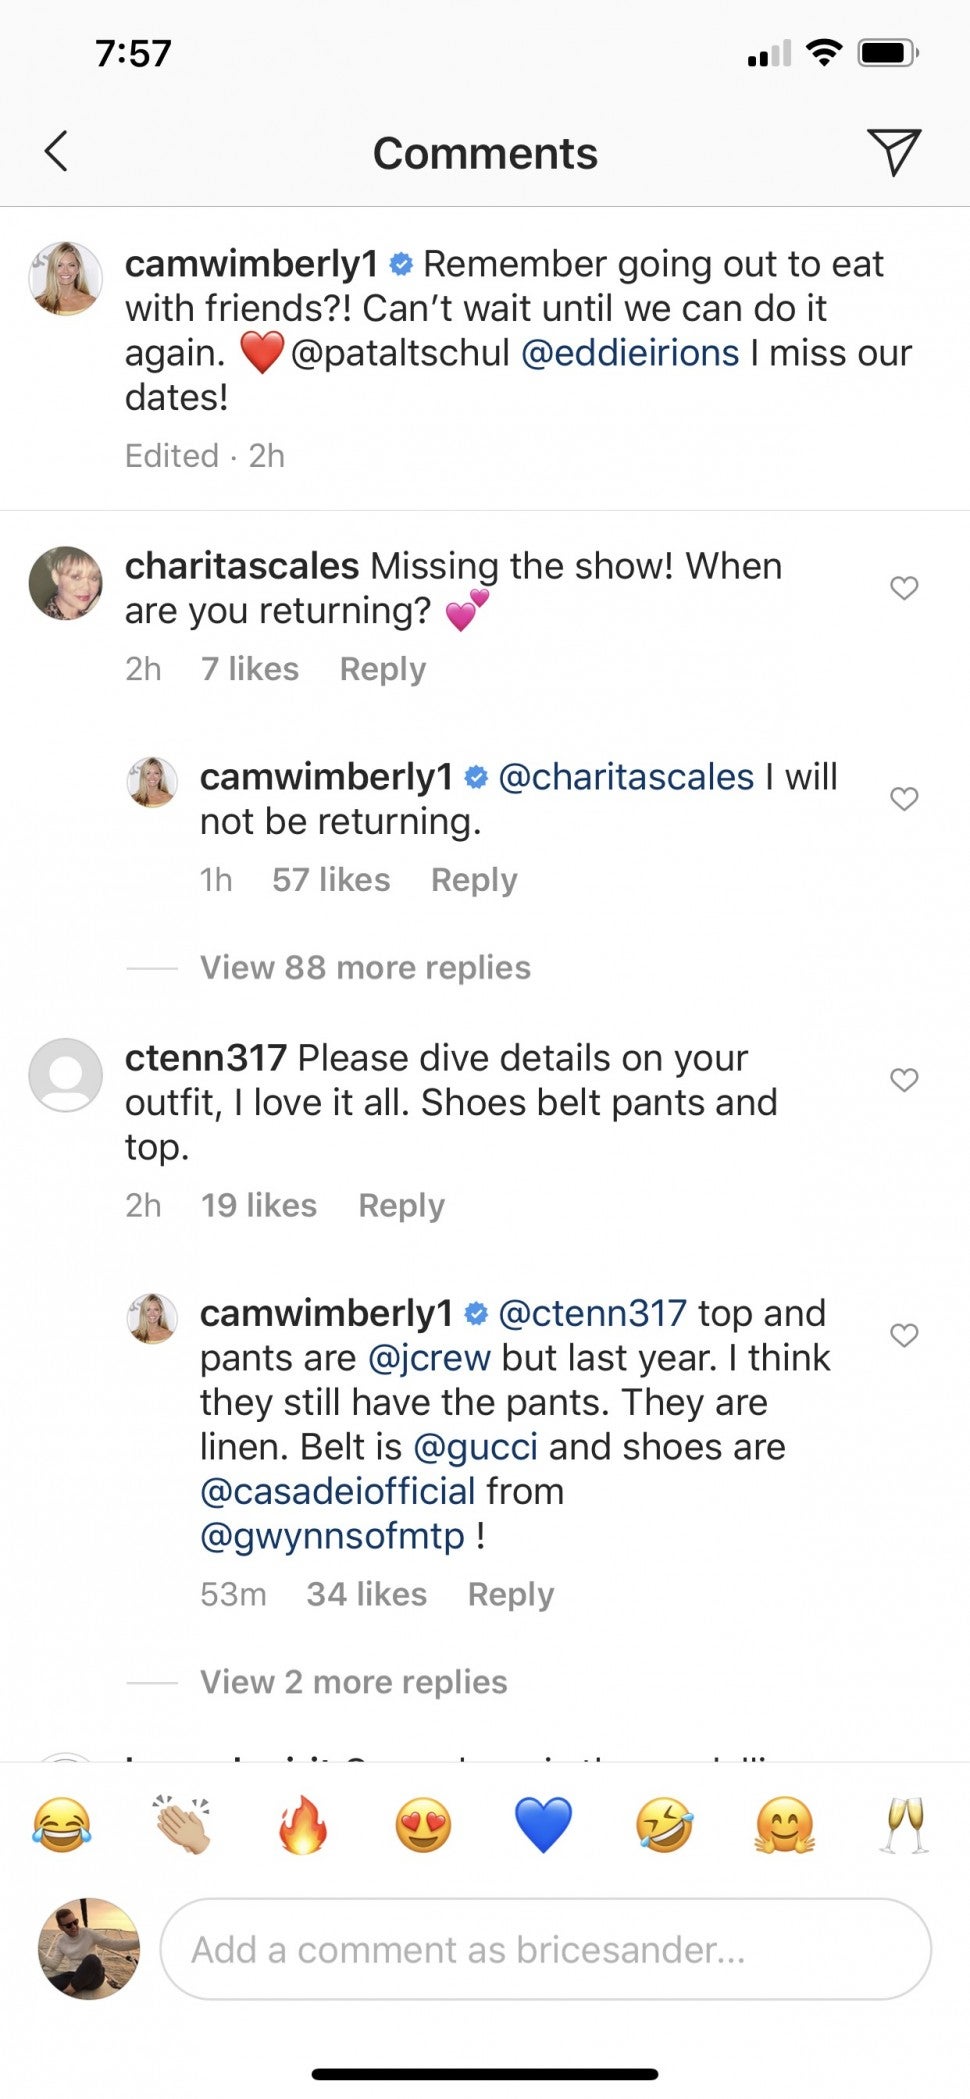Open the @gucci profile mention

[475, 1447]
